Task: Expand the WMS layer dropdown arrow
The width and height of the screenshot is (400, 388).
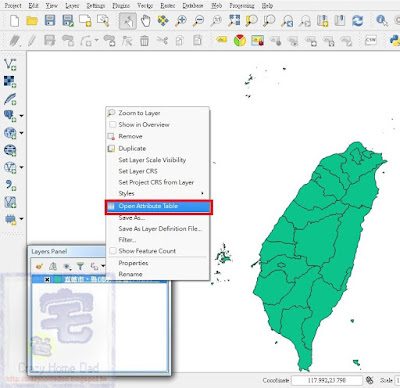Action: point(21,133)
